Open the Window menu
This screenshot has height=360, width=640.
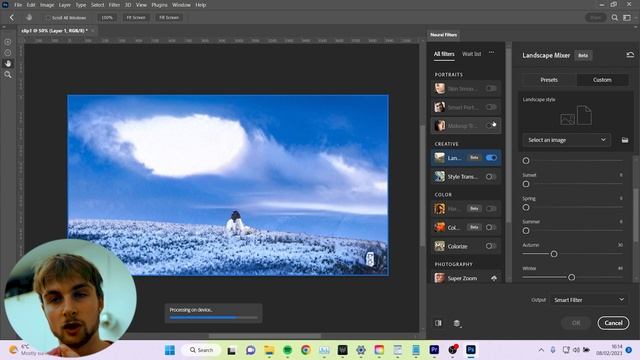click(181, 5)
